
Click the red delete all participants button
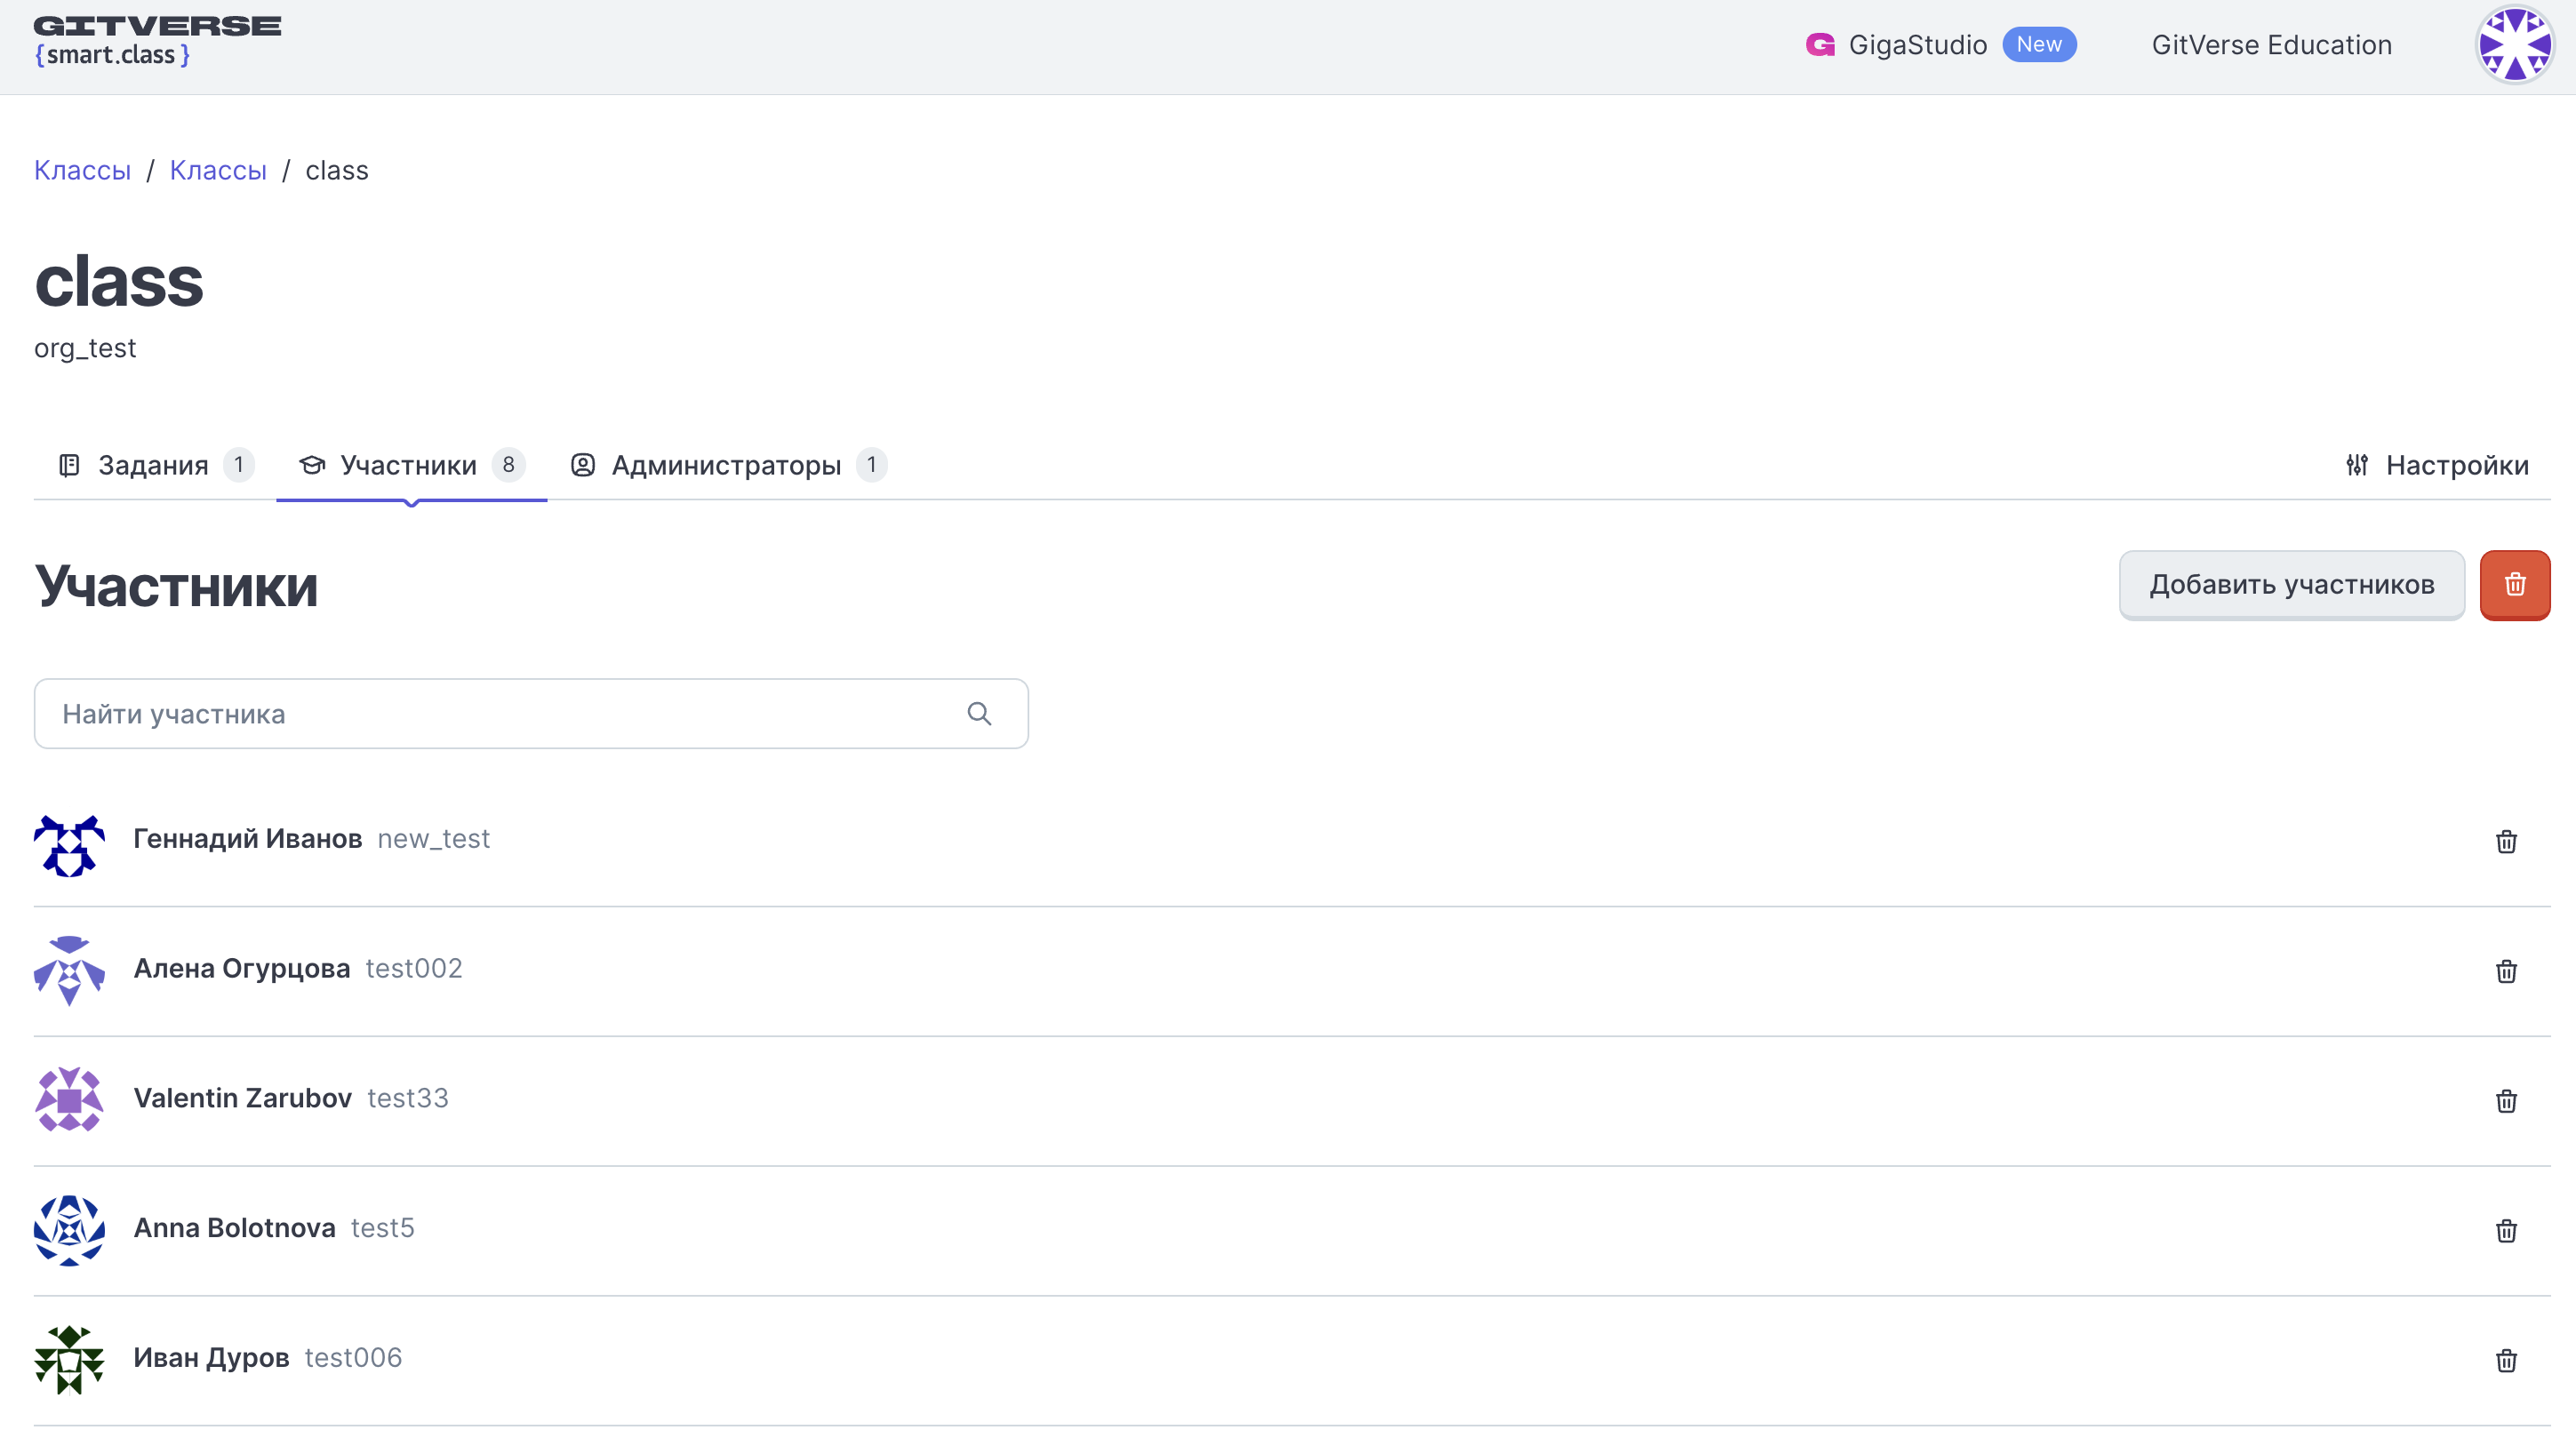[x=2514, y=585]
